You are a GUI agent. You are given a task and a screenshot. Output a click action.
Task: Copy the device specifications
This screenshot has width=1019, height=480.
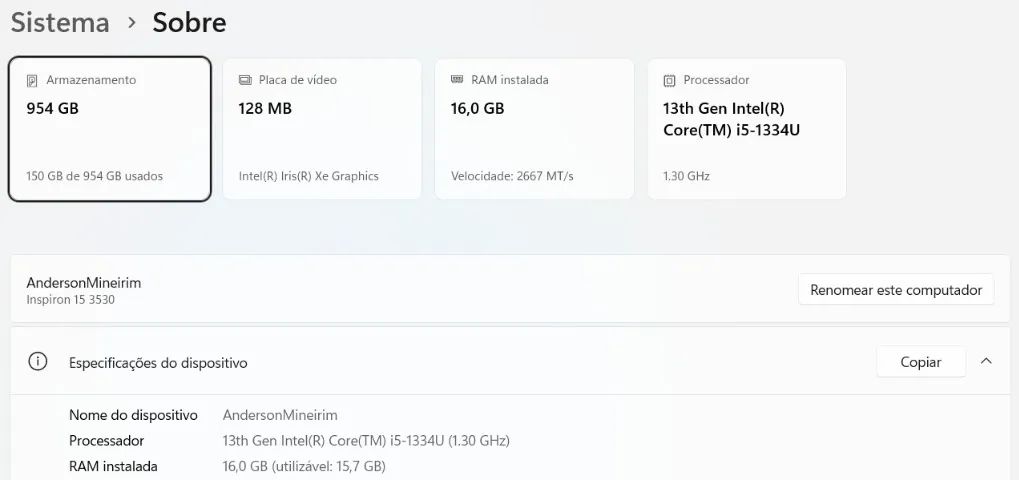click(x=921, y=362)
